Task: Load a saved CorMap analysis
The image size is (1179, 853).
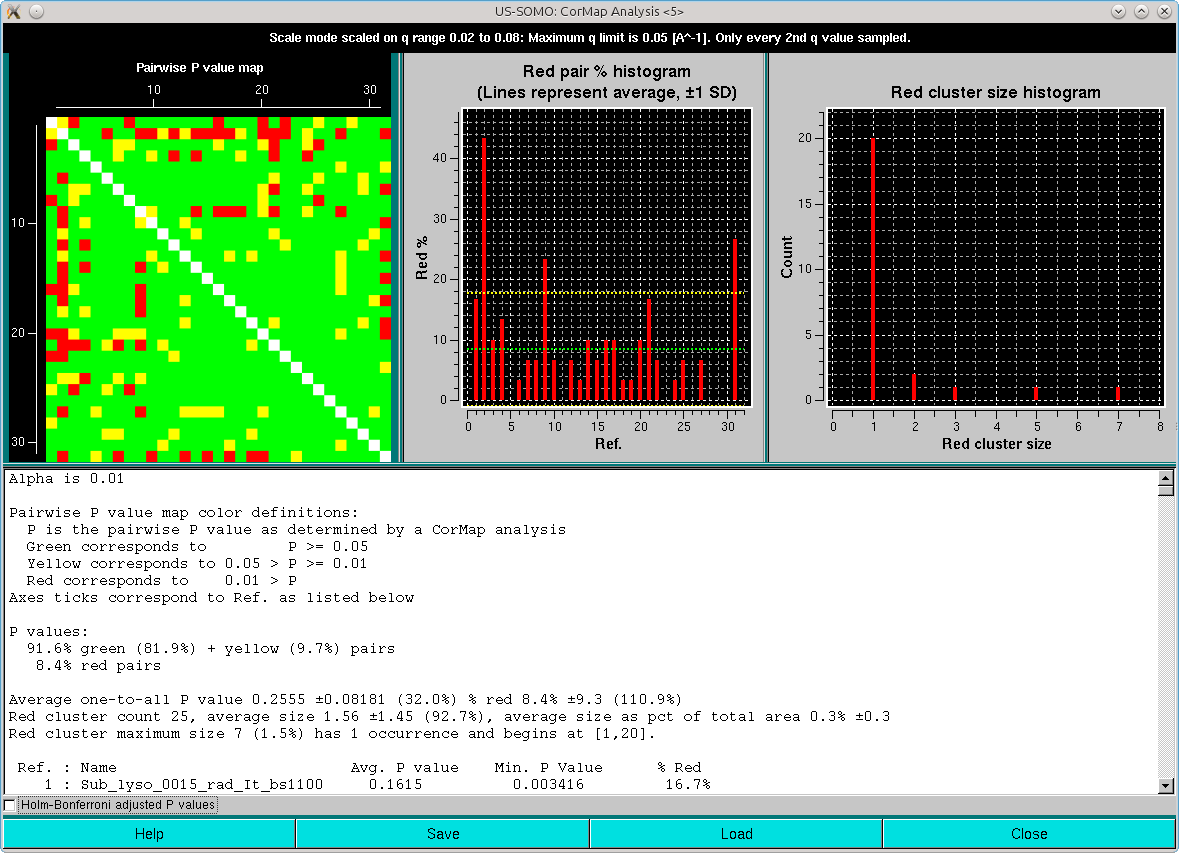Action: (736, 833)
